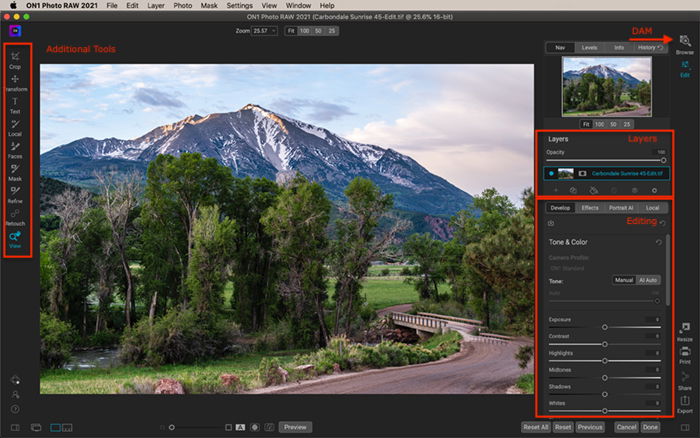Collapse the Tone & Color section
Screen dimensions: 700x438
click(568, 242)
